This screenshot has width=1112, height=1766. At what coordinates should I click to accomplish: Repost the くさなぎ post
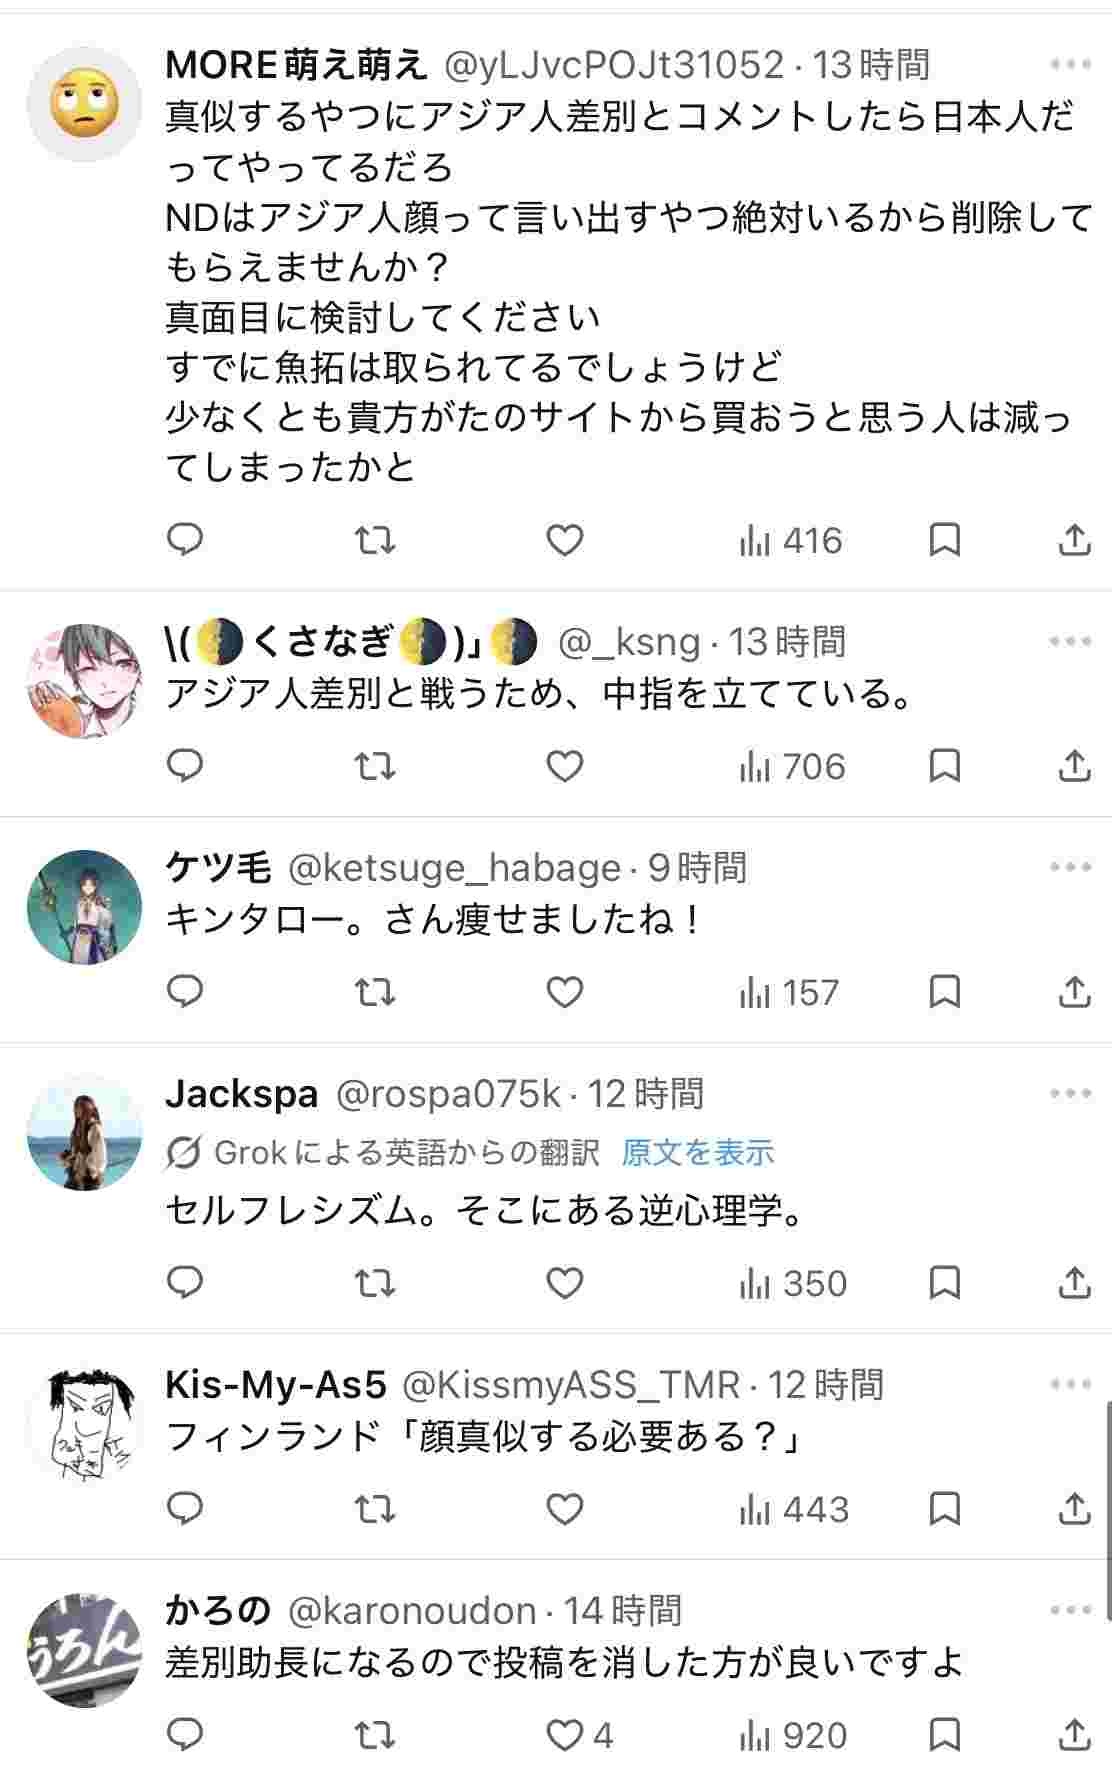375,767
